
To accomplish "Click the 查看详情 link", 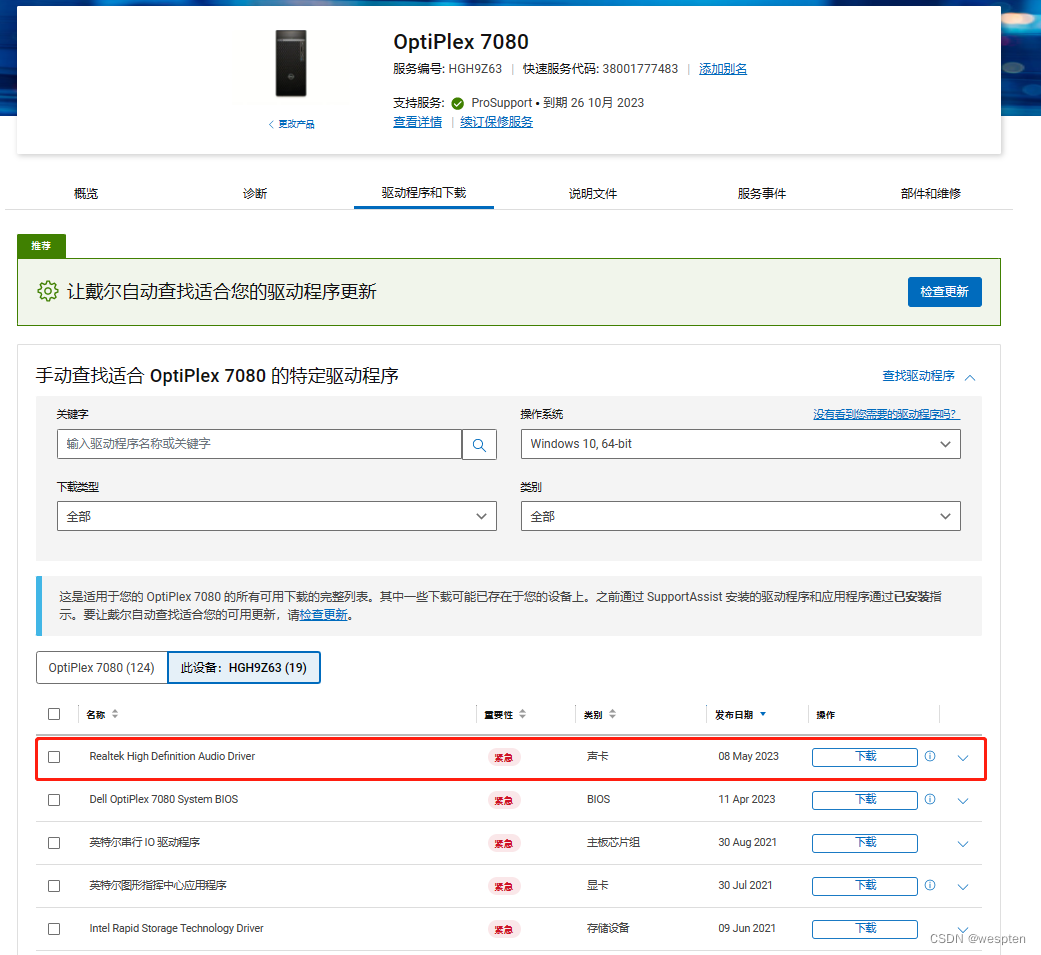I will pos(418,122).
